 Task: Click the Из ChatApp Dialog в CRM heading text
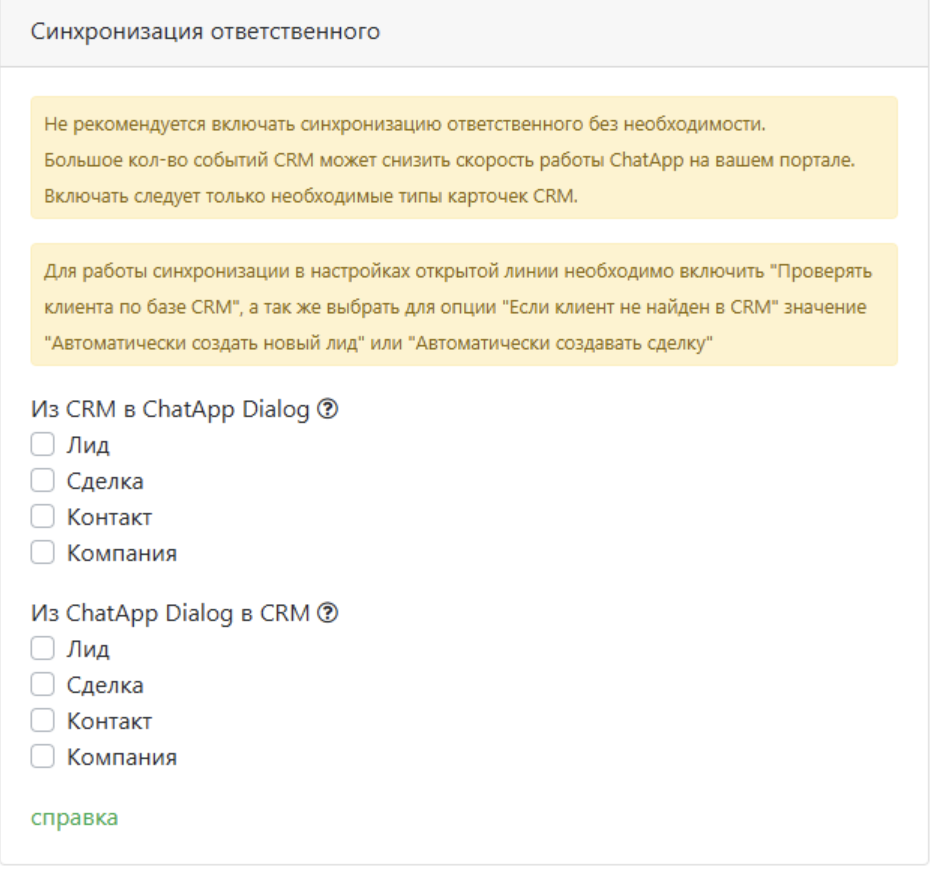172,614
